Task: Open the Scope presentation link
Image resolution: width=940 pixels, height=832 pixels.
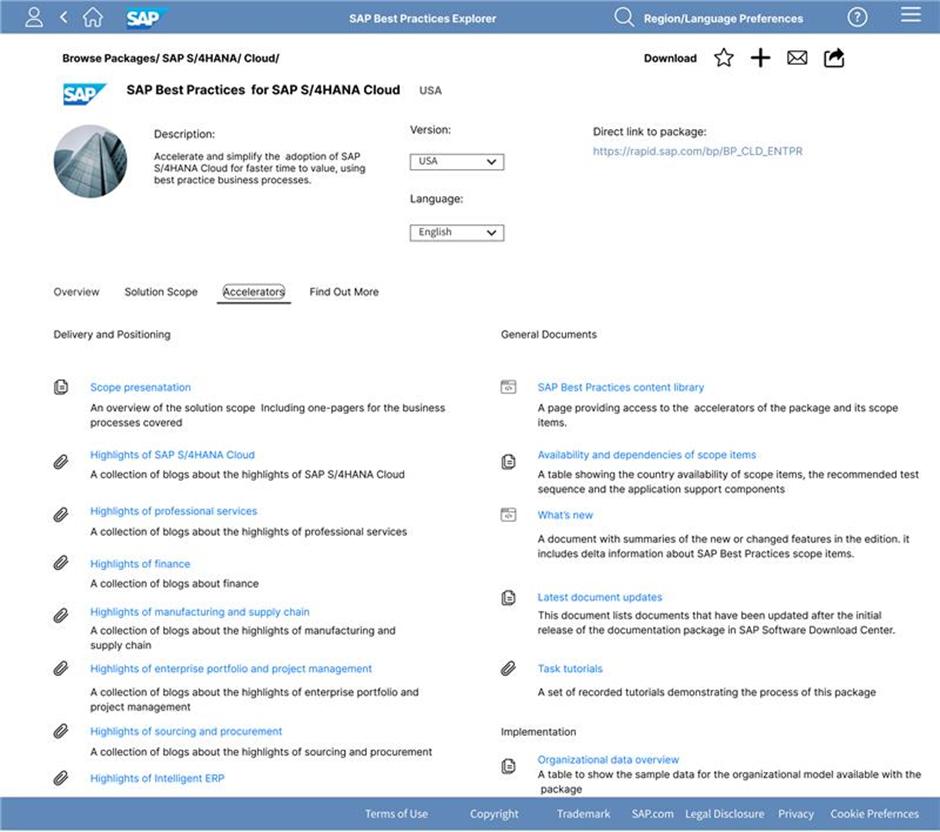Action: [x=139, y=387]
